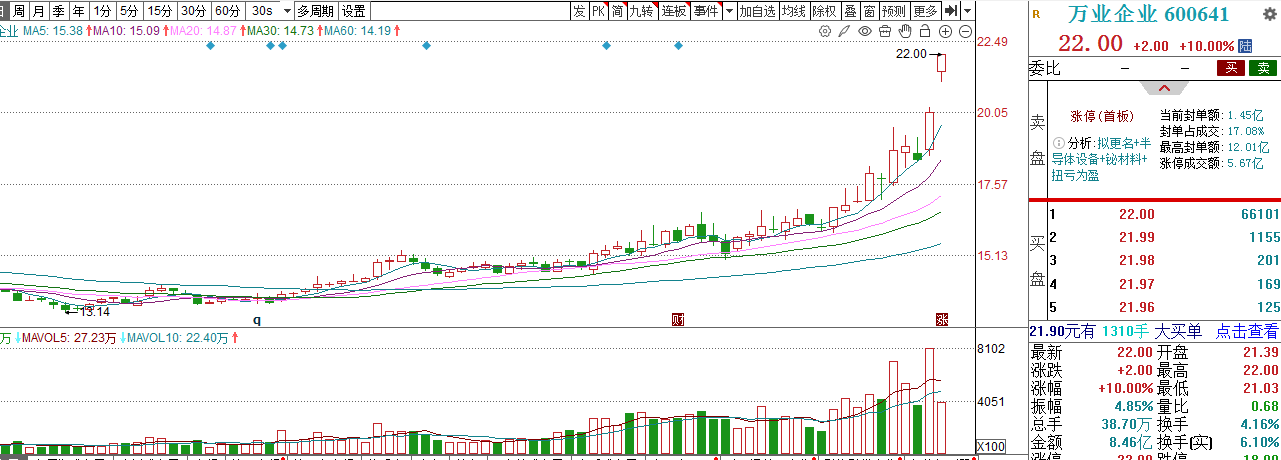Click the 除权 ex-rights button
Screen dimensions: 1281x460
[824, 11]
